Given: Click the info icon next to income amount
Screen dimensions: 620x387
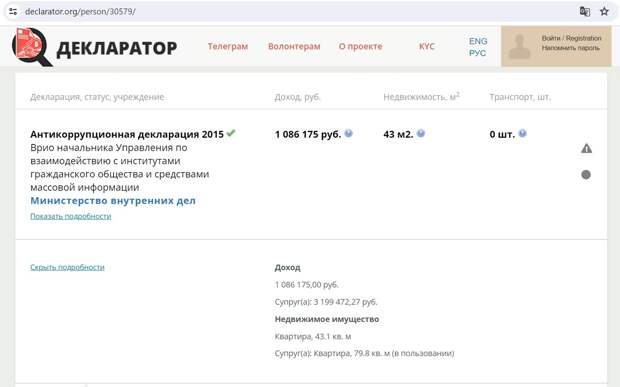Looking at the screenshot, I should 348,133.
